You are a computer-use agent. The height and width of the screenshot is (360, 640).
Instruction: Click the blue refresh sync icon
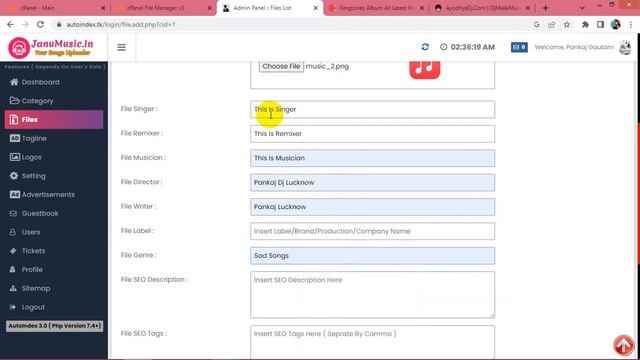click(x=425, y=47)
